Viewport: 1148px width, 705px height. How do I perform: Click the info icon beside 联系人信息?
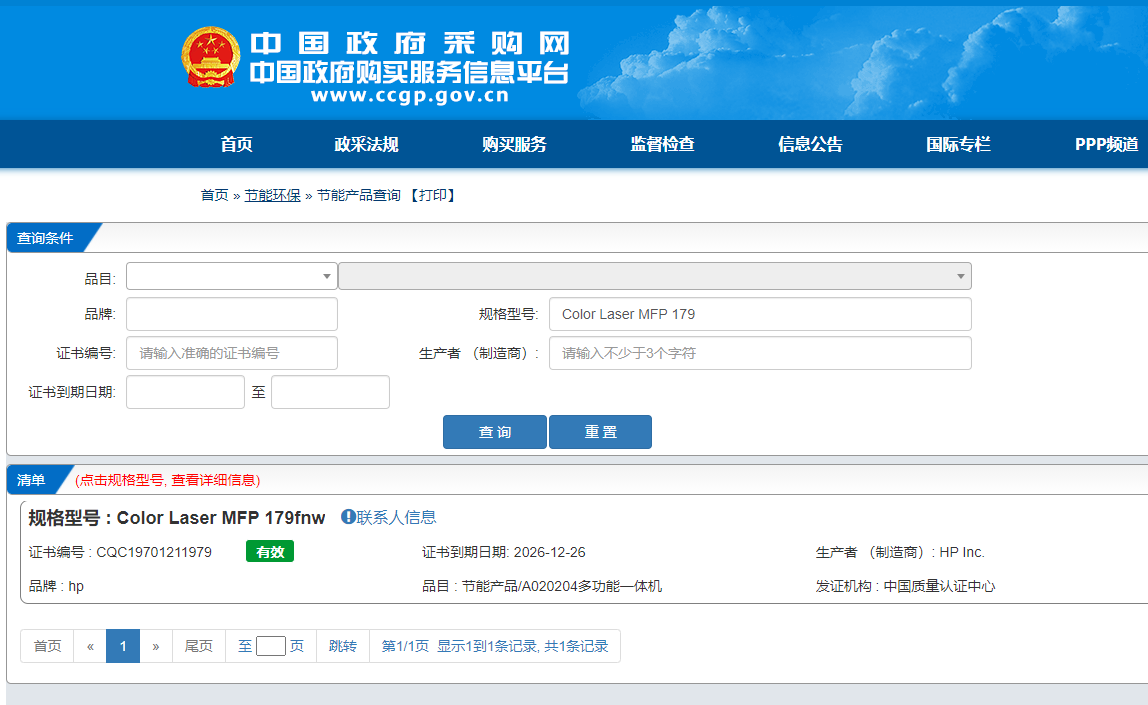348,517
